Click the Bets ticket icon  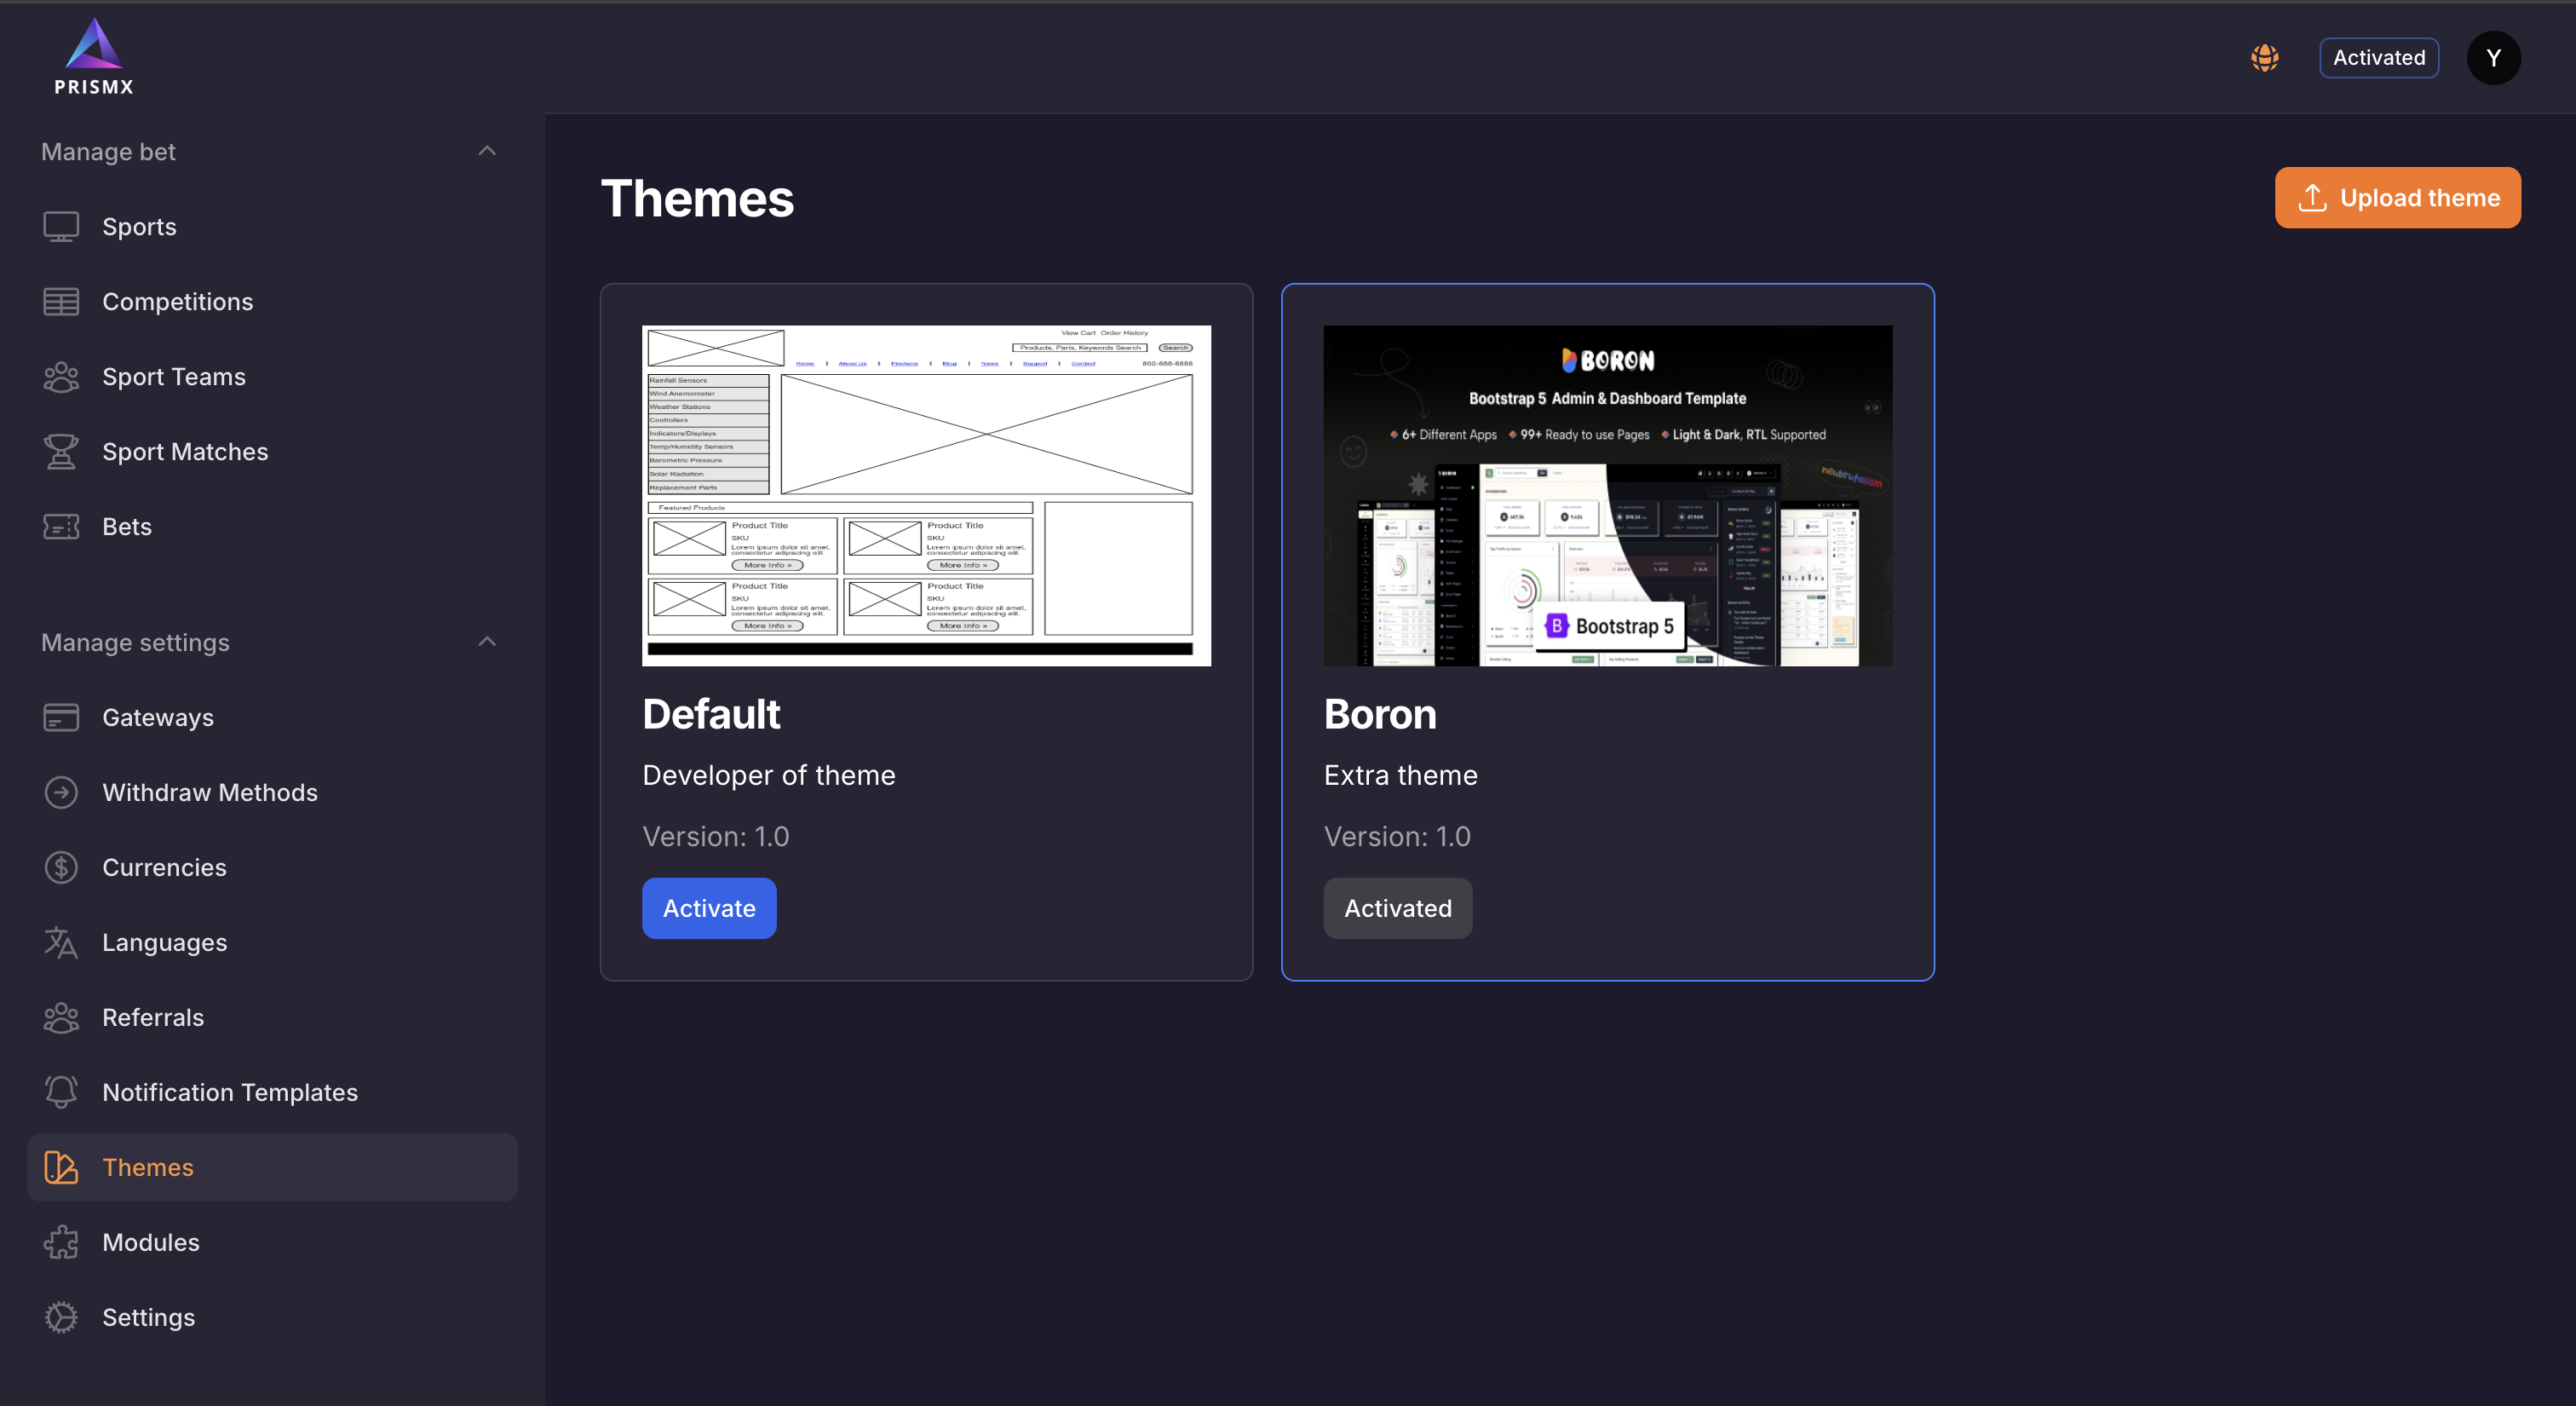[x=61, y=527]
